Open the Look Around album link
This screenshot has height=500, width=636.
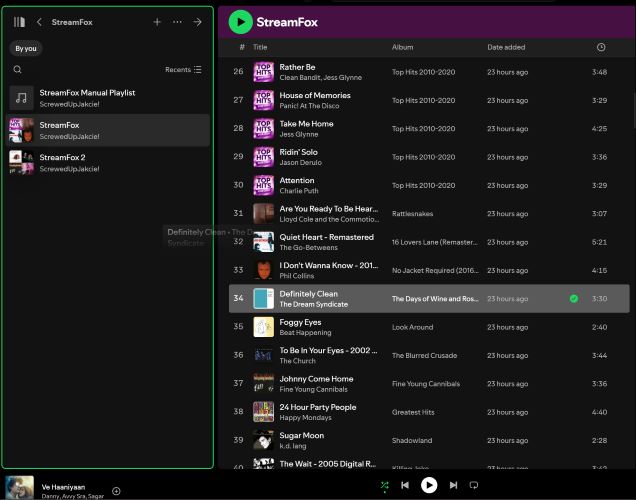[x=413, y=327]
